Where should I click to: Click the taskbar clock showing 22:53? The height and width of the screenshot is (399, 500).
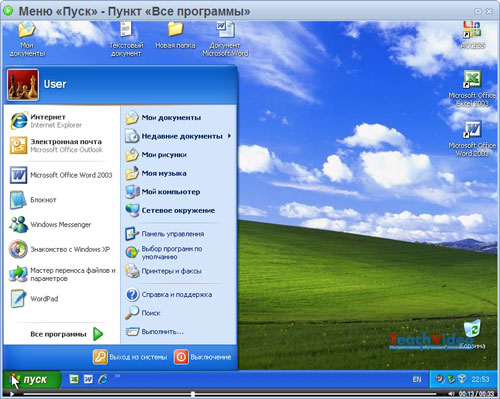(480, 379)
